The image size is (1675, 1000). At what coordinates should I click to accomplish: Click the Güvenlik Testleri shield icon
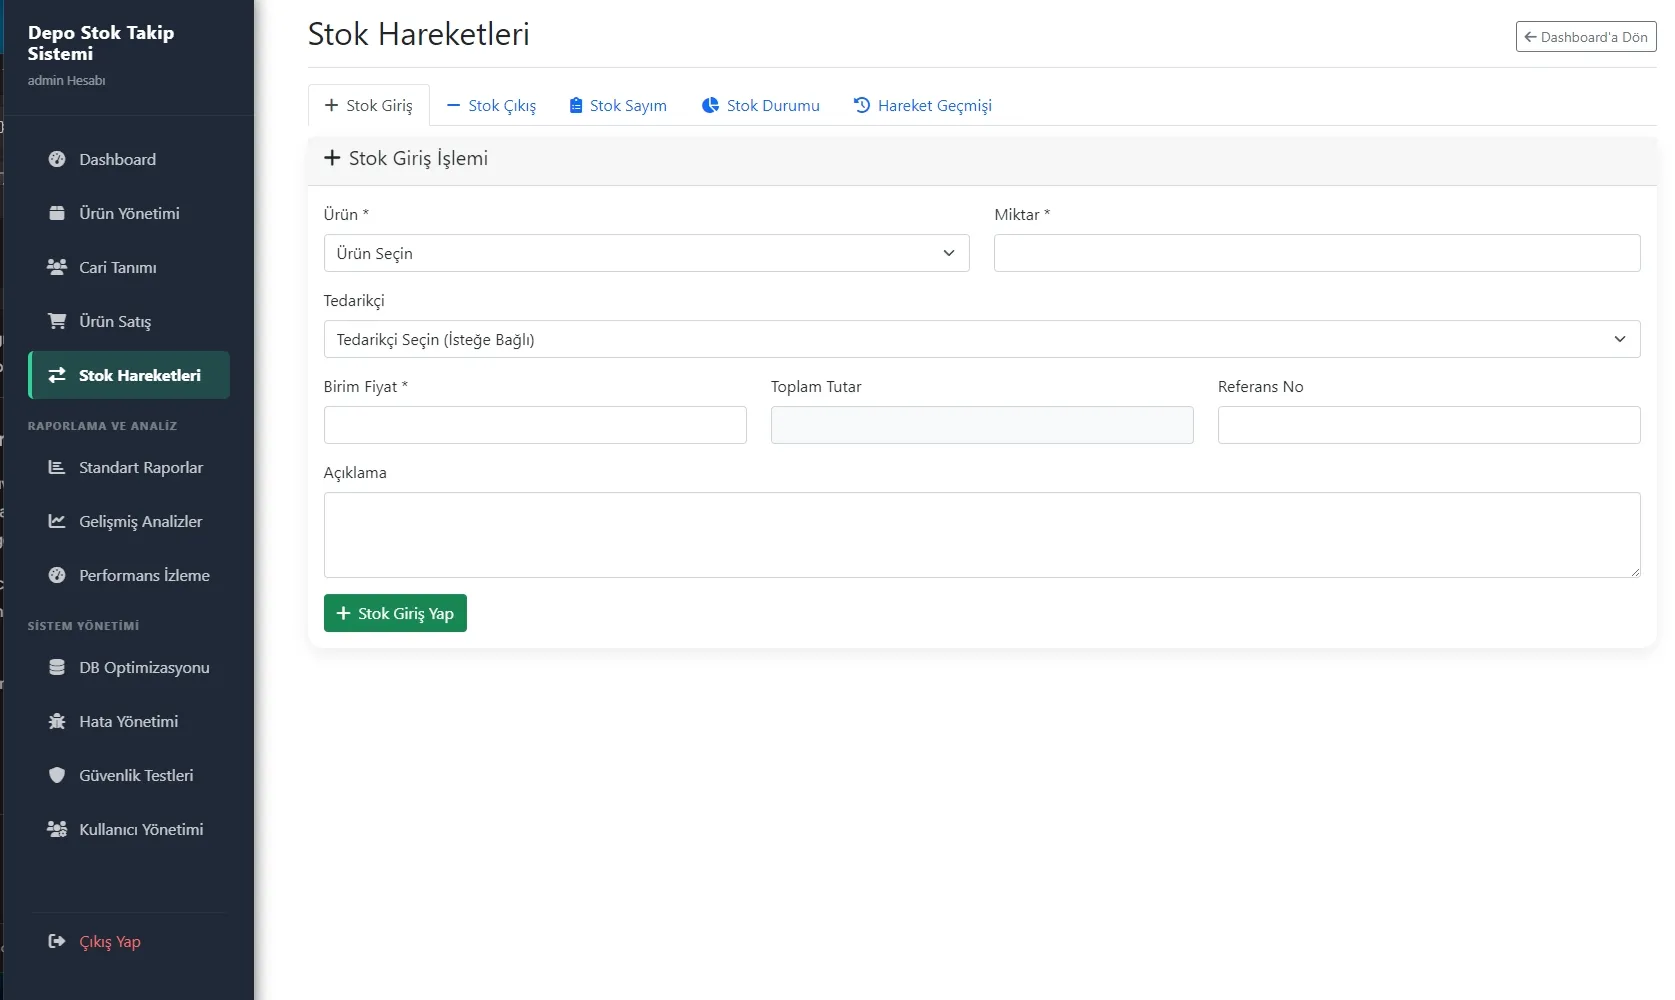click(57, 775)
